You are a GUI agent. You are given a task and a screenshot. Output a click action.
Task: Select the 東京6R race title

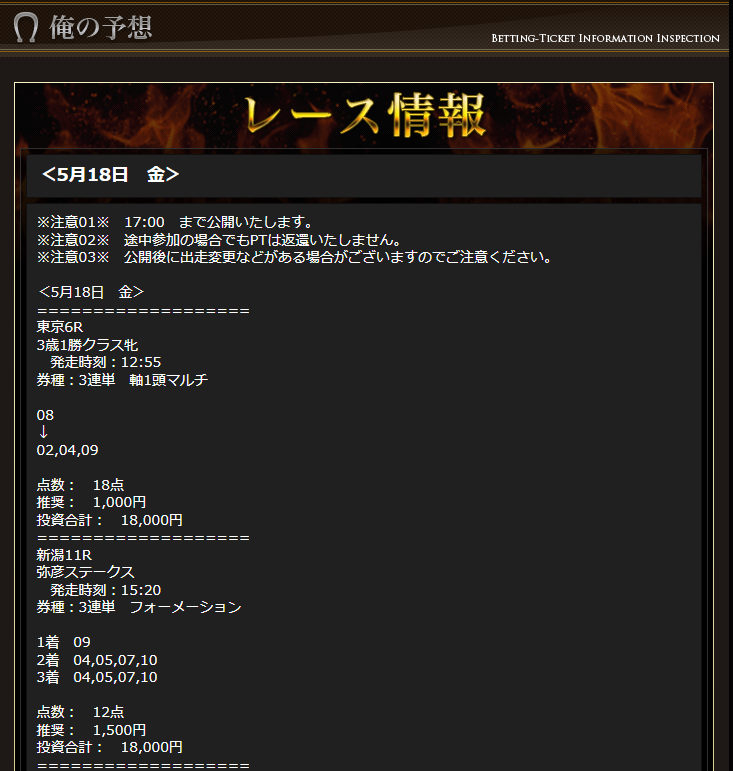[x=59, y=327]
